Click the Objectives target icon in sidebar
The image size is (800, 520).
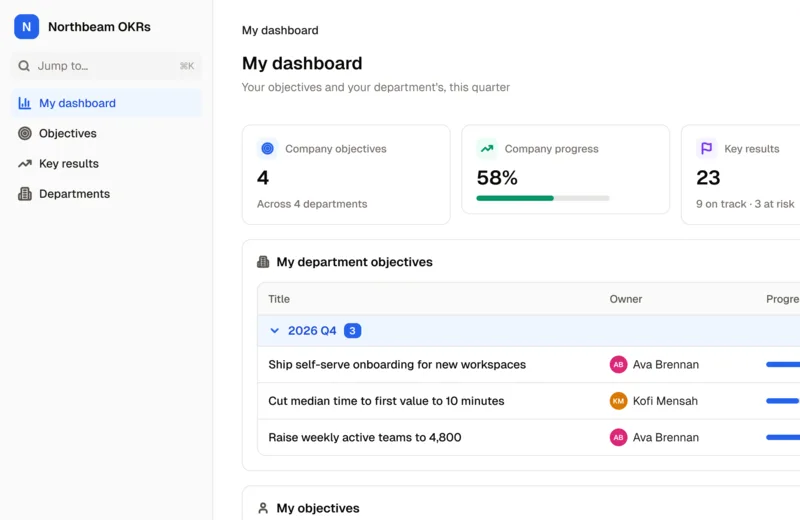point(24,133)
